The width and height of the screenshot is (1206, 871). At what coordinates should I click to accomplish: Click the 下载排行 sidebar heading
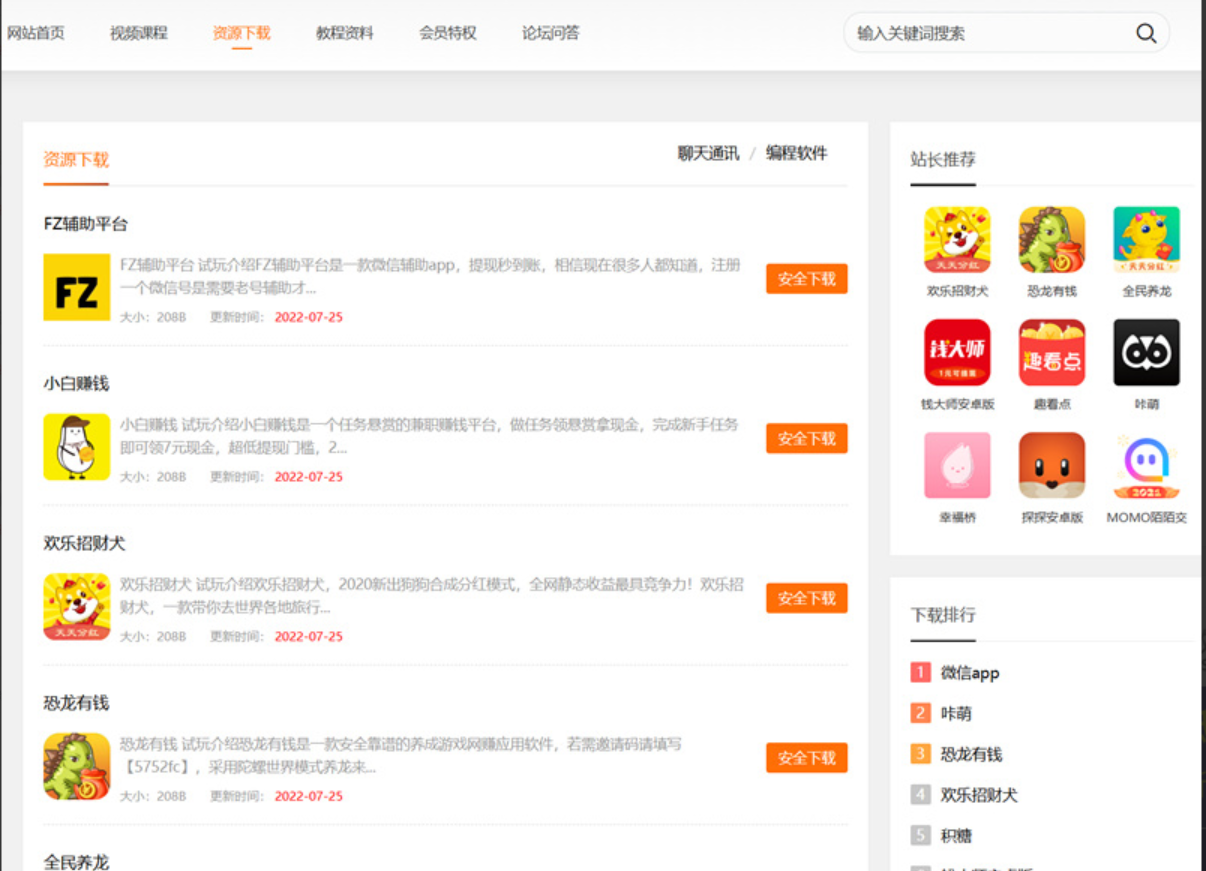coord(943,614)
